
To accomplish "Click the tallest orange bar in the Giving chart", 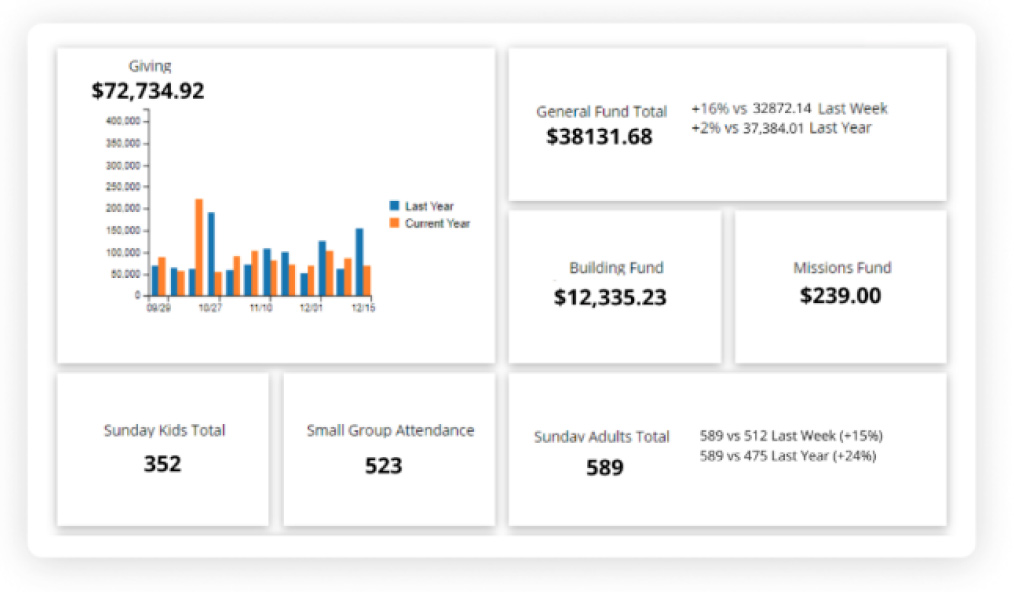I will [x=199, y=246].
